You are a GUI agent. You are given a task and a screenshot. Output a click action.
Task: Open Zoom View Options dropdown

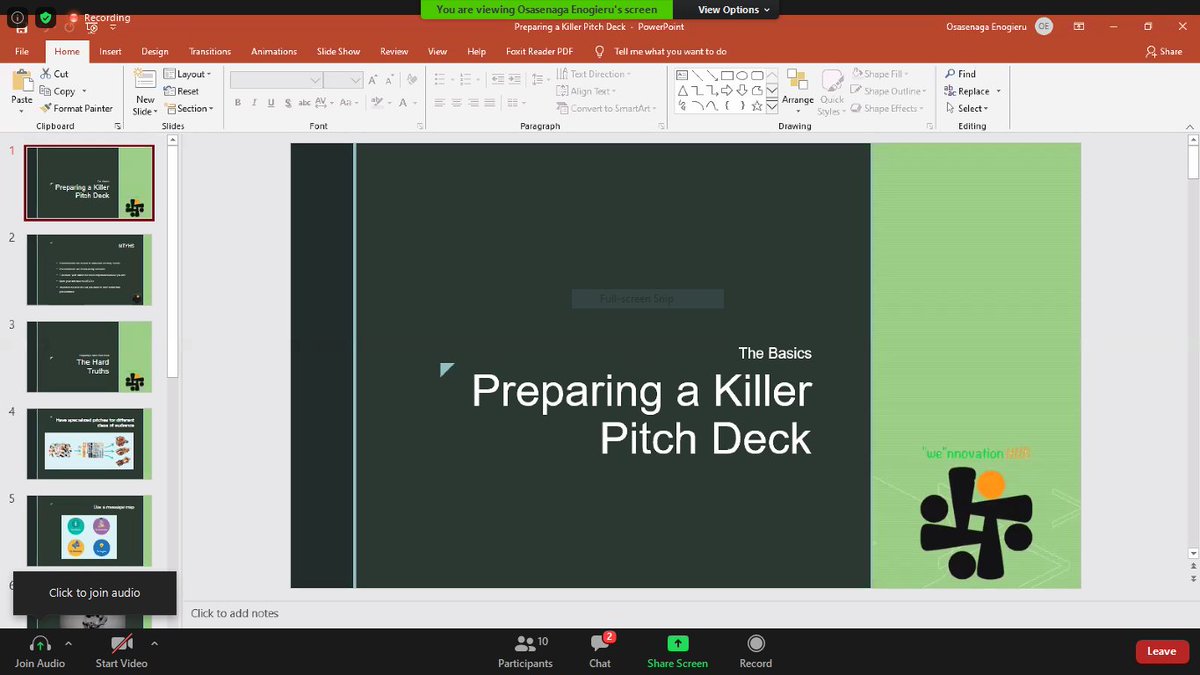click(x=734, y=9)
